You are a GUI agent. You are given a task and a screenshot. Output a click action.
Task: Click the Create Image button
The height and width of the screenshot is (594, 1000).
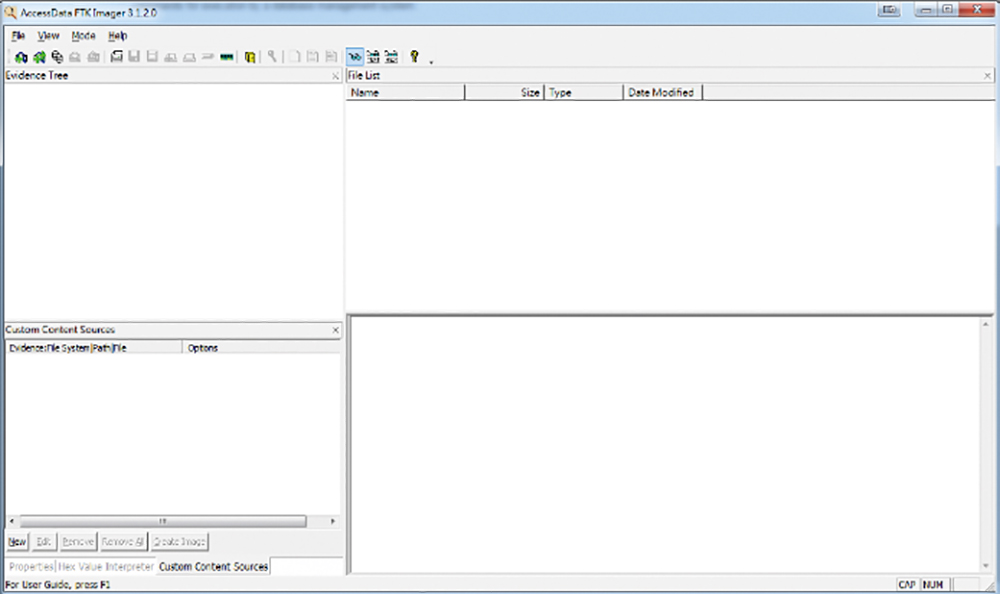[180, 542]
